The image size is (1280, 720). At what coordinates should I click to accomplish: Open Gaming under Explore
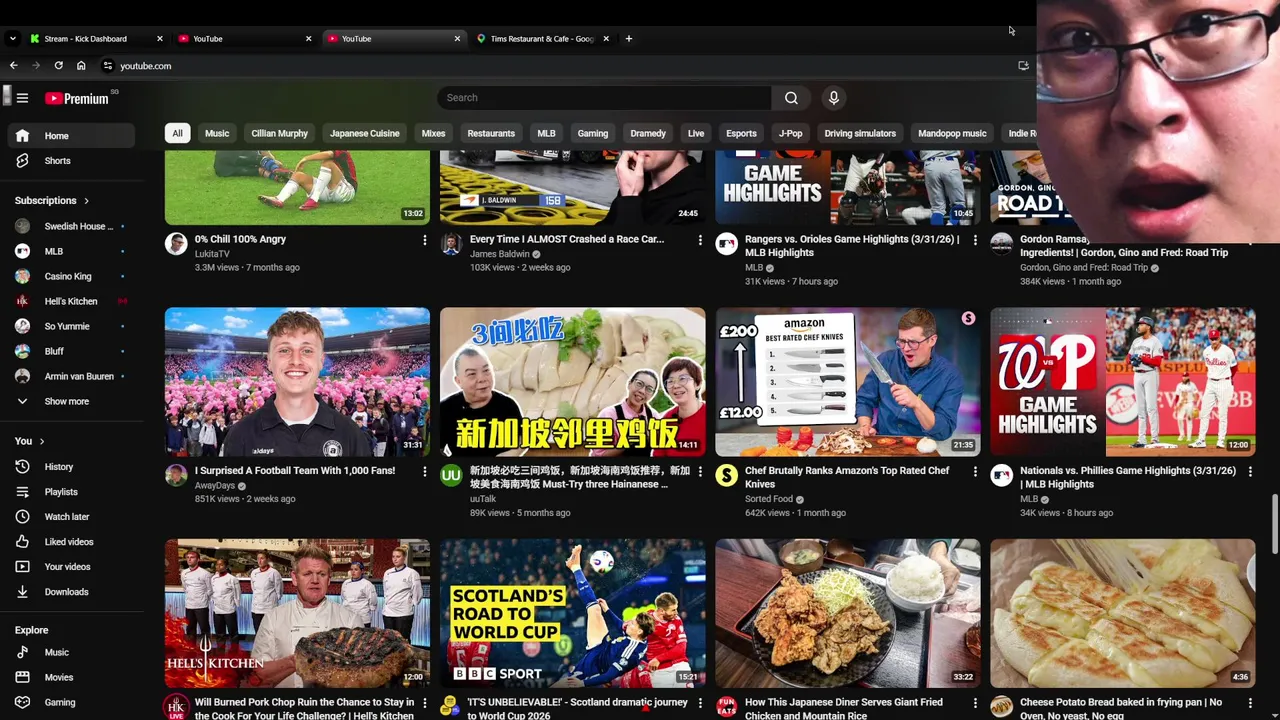tap(71, 702)
